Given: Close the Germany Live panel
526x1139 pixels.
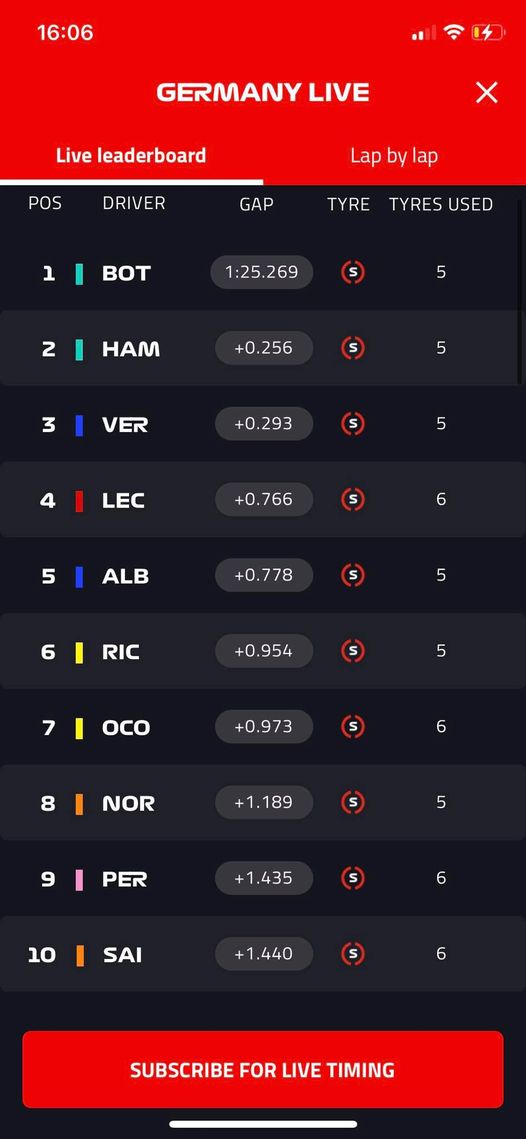Looking at the screenshot, I should point(486,92).
